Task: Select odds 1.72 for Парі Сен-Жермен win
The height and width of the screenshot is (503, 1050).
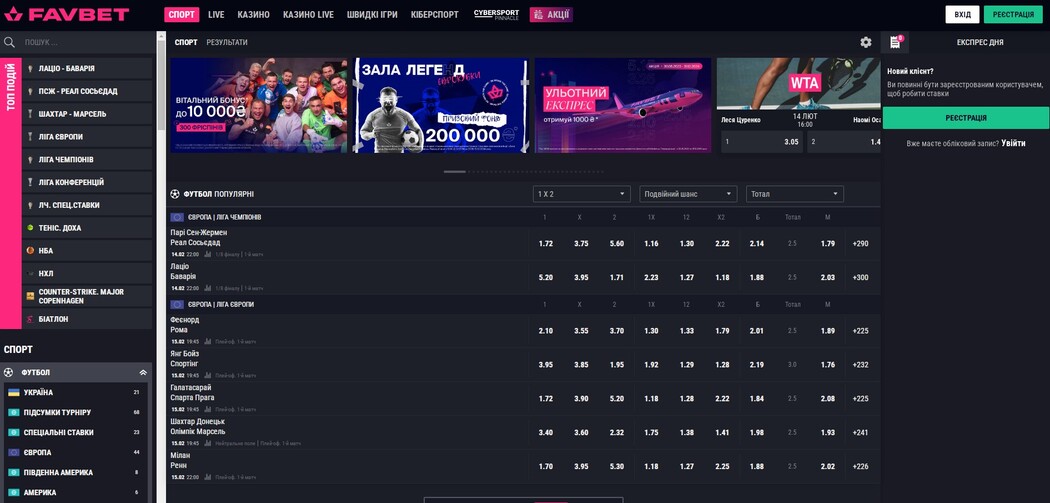Action: [545, 244]
